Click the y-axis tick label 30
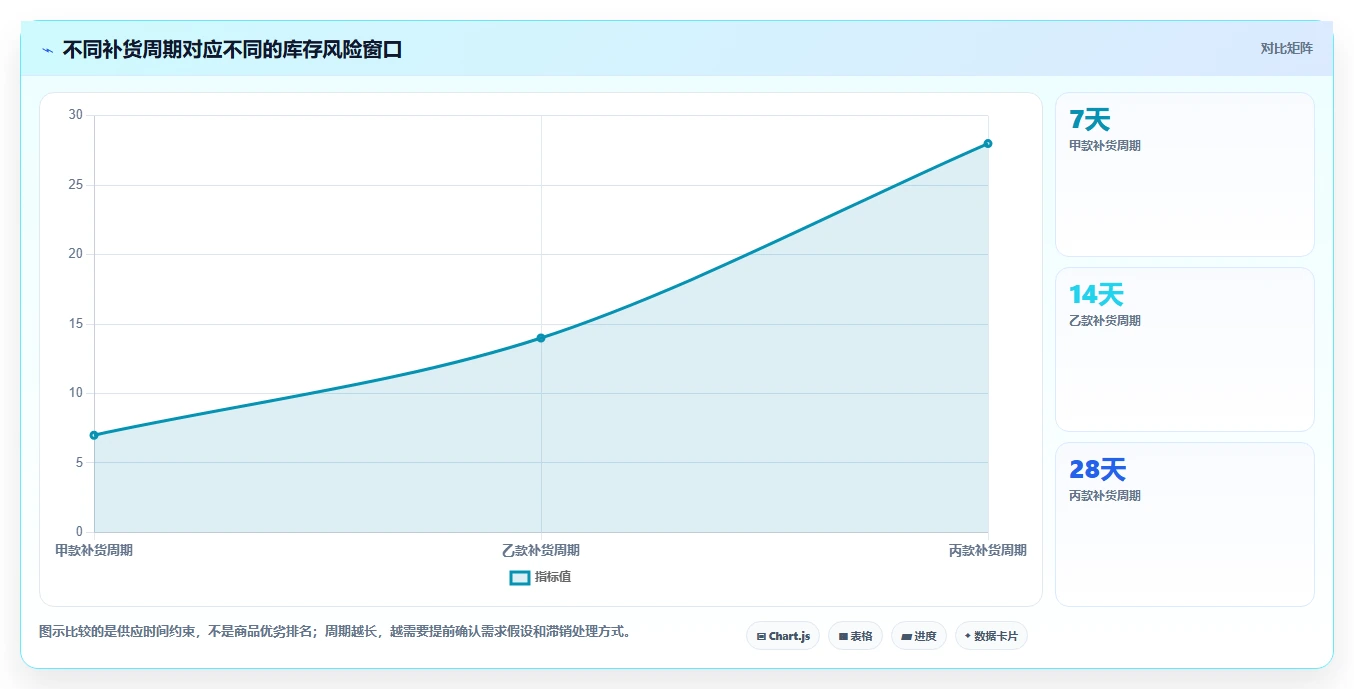This screenshot has height=689, width=1354. [x=76, y=115]
